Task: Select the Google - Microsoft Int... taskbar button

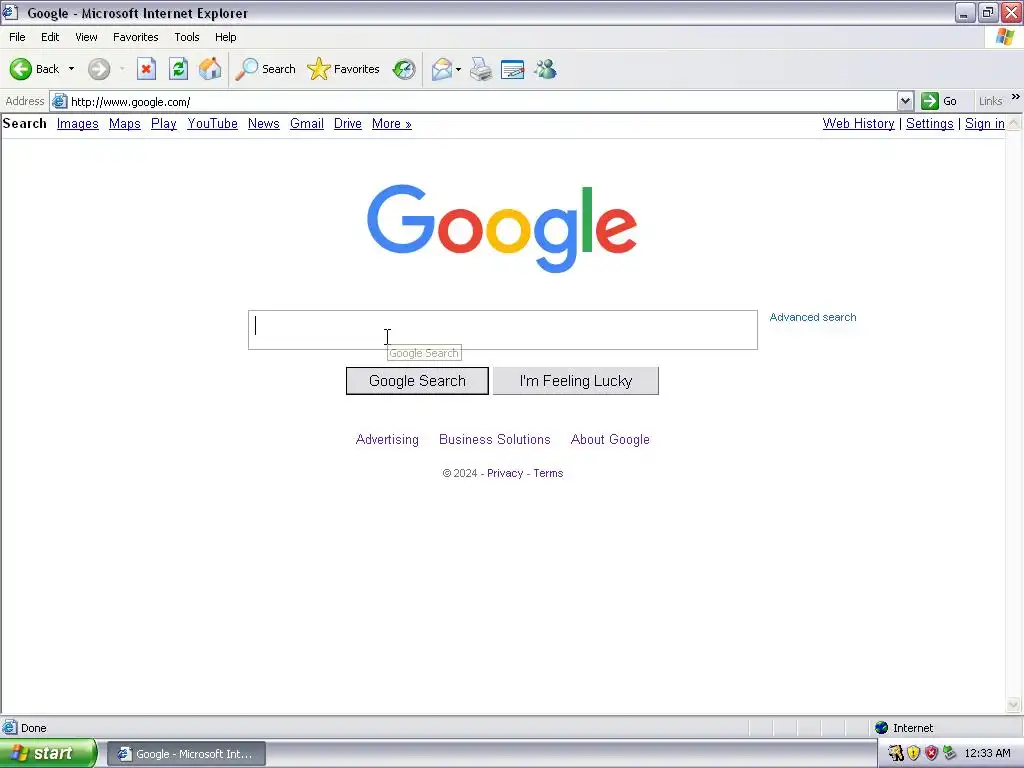Action: pos(186,754)
